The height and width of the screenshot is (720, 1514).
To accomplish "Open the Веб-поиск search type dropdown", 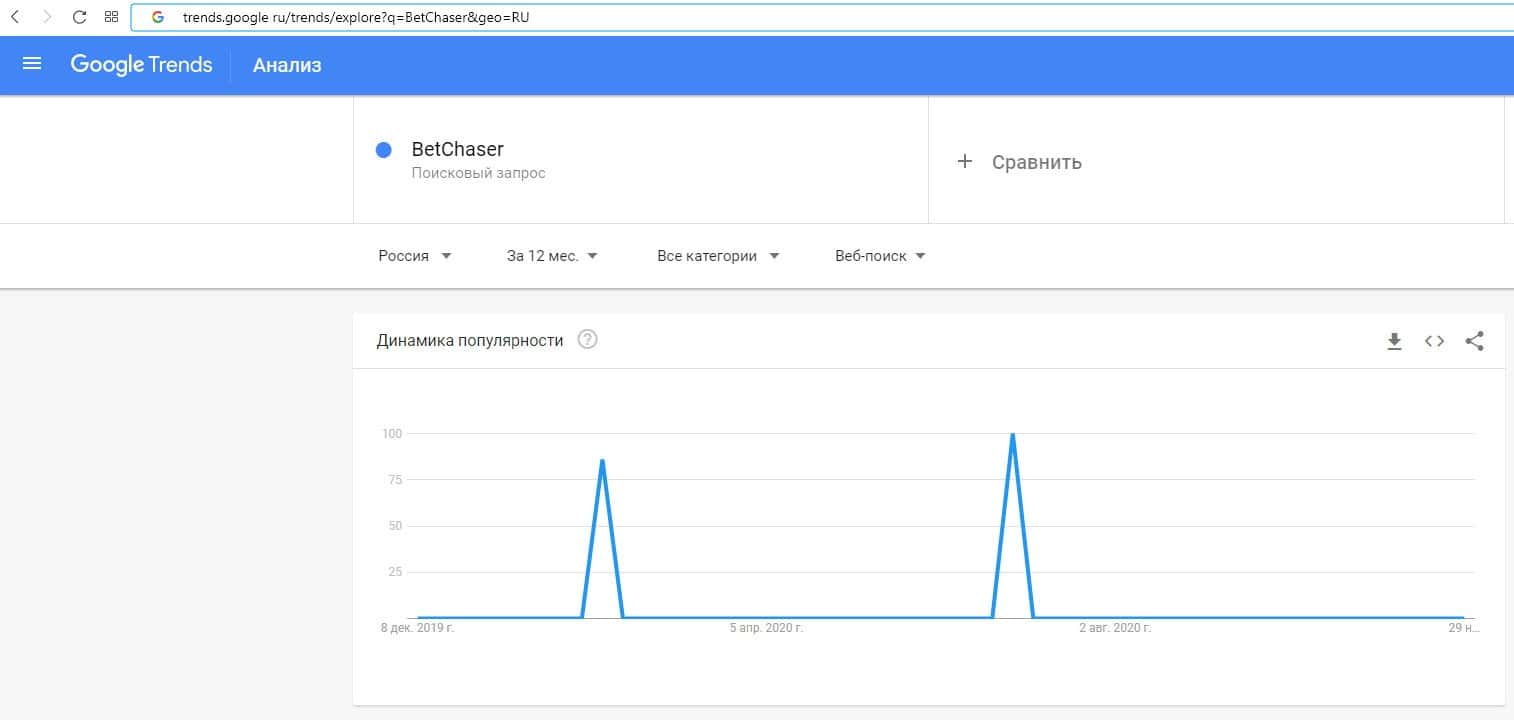I will tap(880, 256).
